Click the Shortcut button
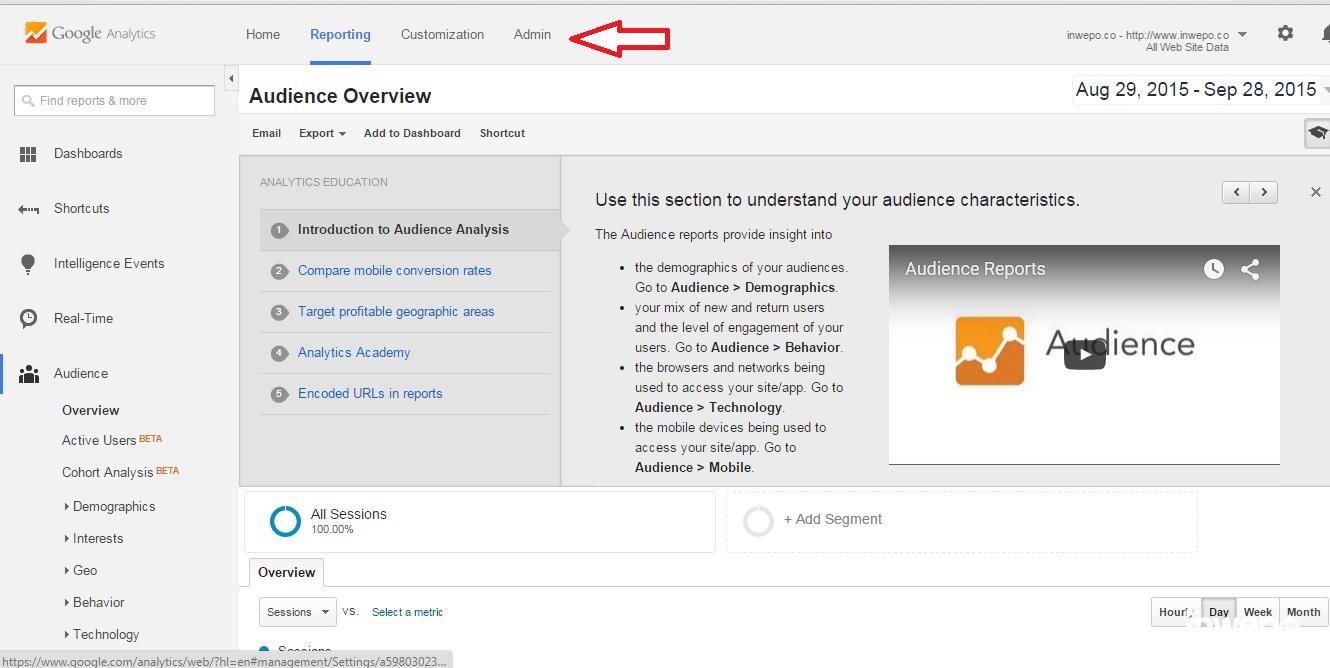Screen dimensions: 1330x668 point(502,133)
